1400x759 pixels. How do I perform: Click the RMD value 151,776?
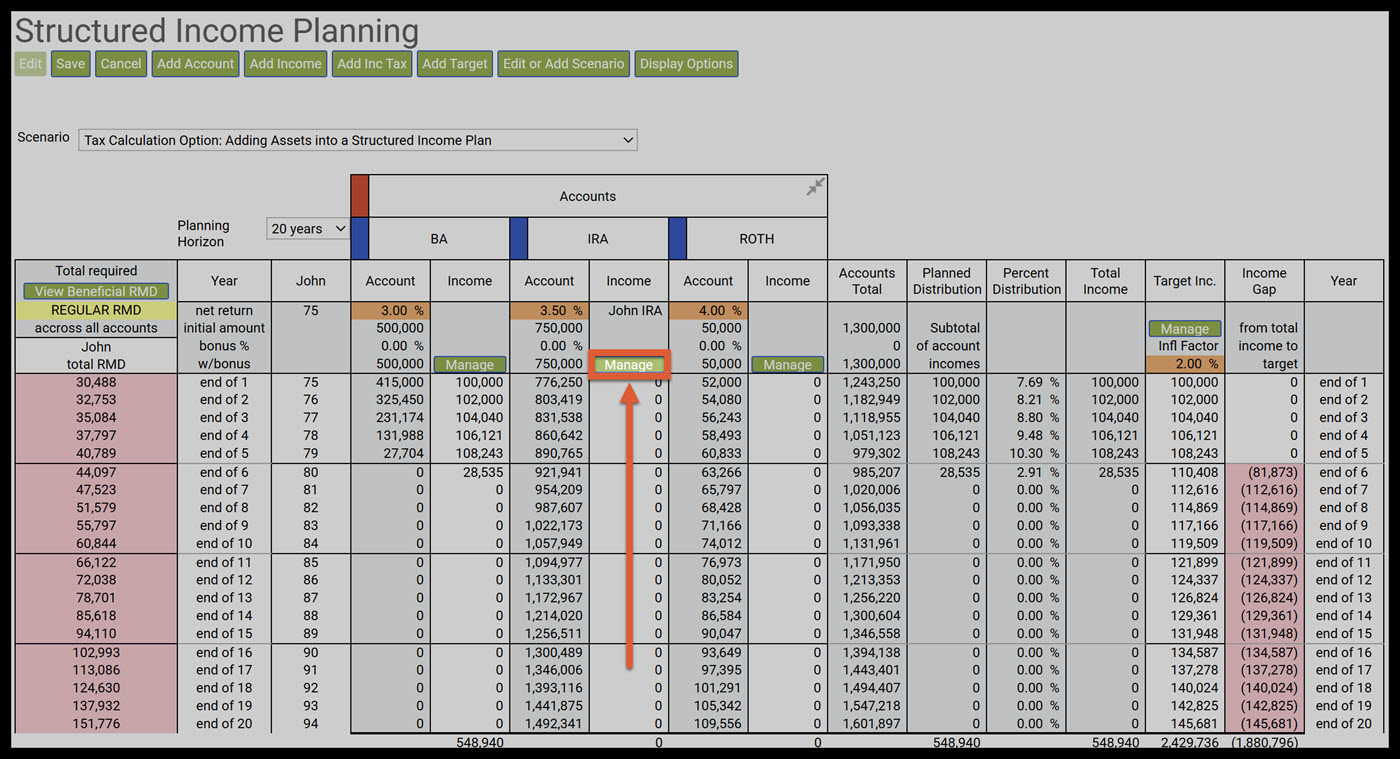pyautogui.click(x=96, y=724)
